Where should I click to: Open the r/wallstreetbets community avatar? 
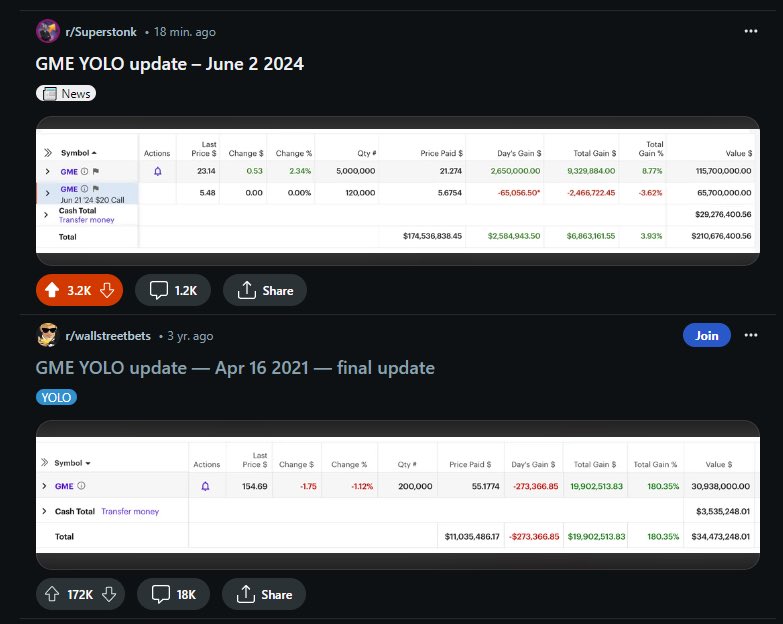coord(48,335)
